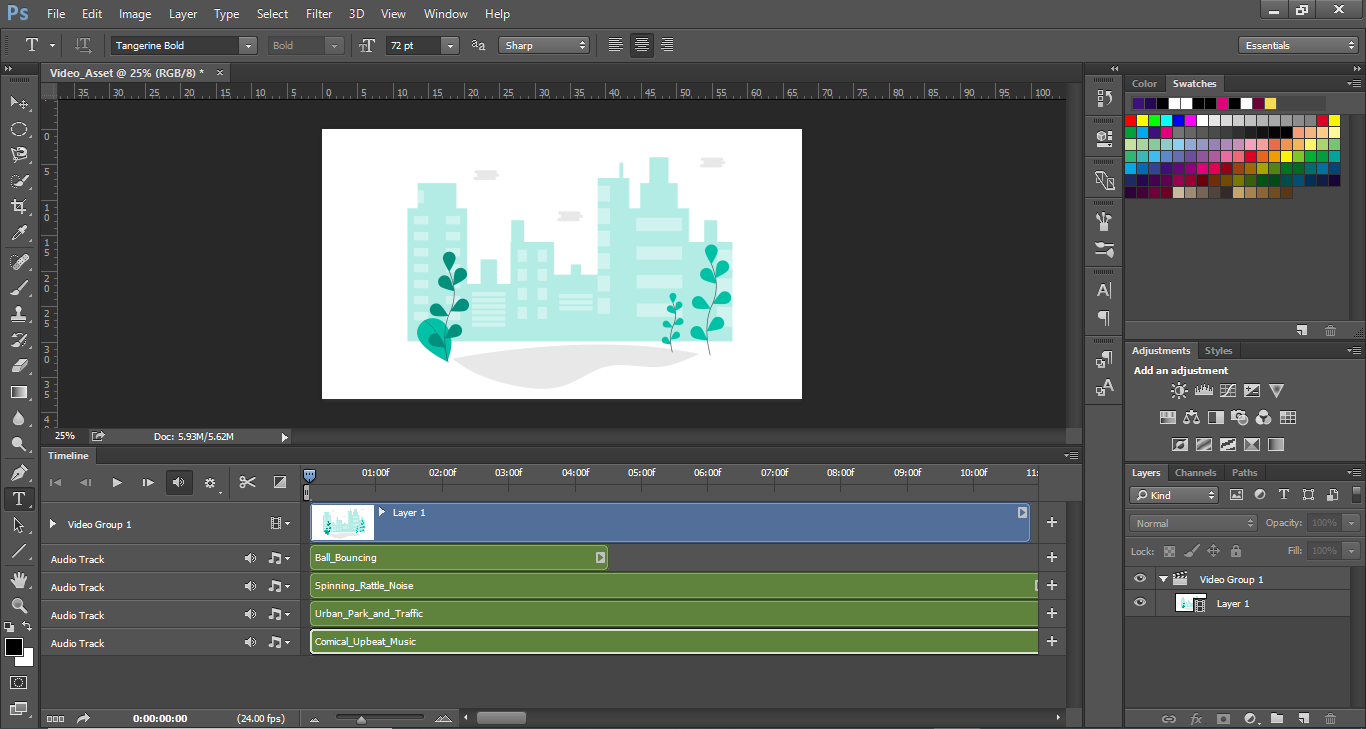Open the Essentials workspace dropdown
Screen dimensions: 1366x729
click(1297, 45)
